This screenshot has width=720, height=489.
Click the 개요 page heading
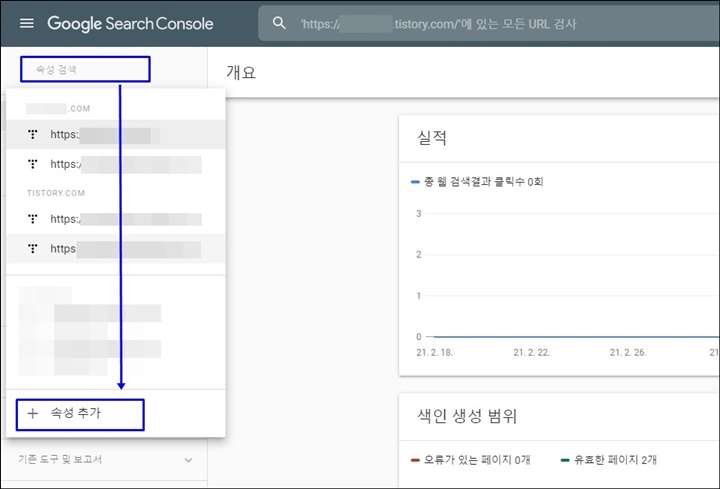pos(241,73)
